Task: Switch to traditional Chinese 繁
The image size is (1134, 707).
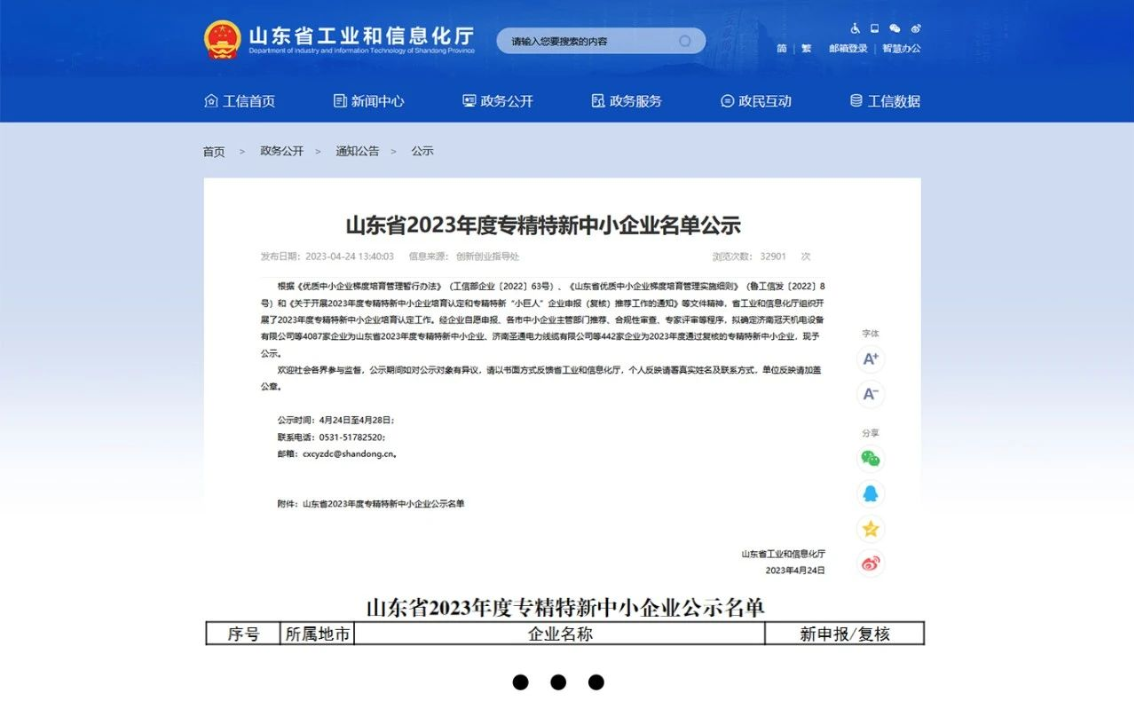Action: (806, 48)
